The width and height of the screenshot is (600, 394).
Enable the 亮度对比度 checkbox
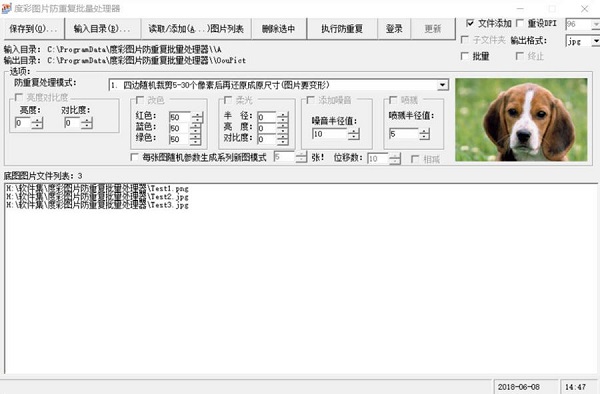18,97
